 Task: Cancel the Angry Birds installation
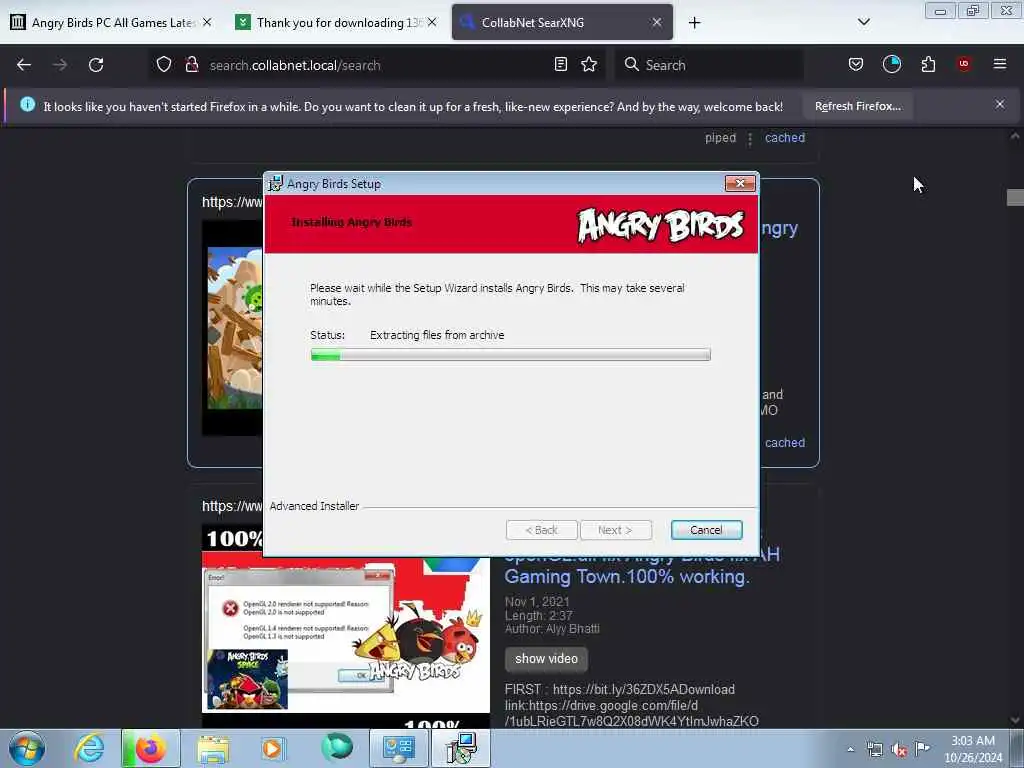pyautogui.click(x=706, y=530)
